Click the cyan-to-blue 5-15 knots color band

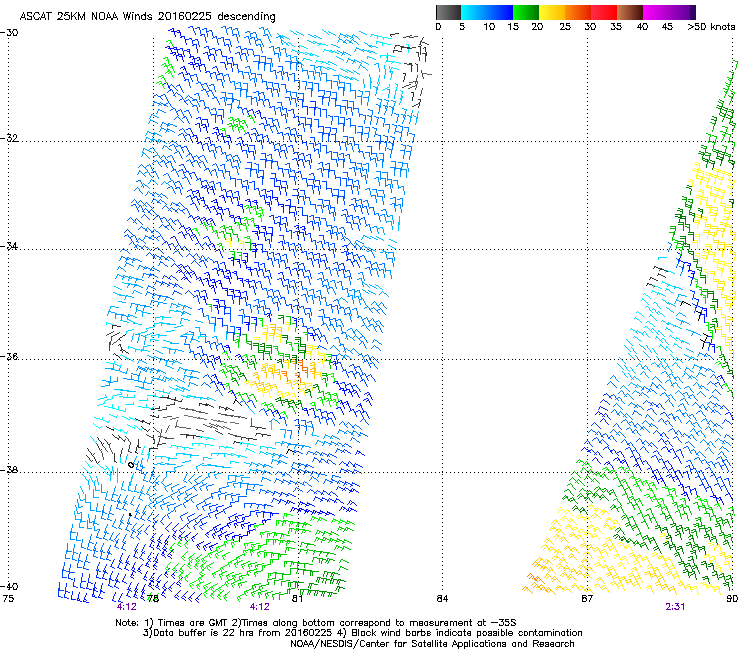pos(487,12)
